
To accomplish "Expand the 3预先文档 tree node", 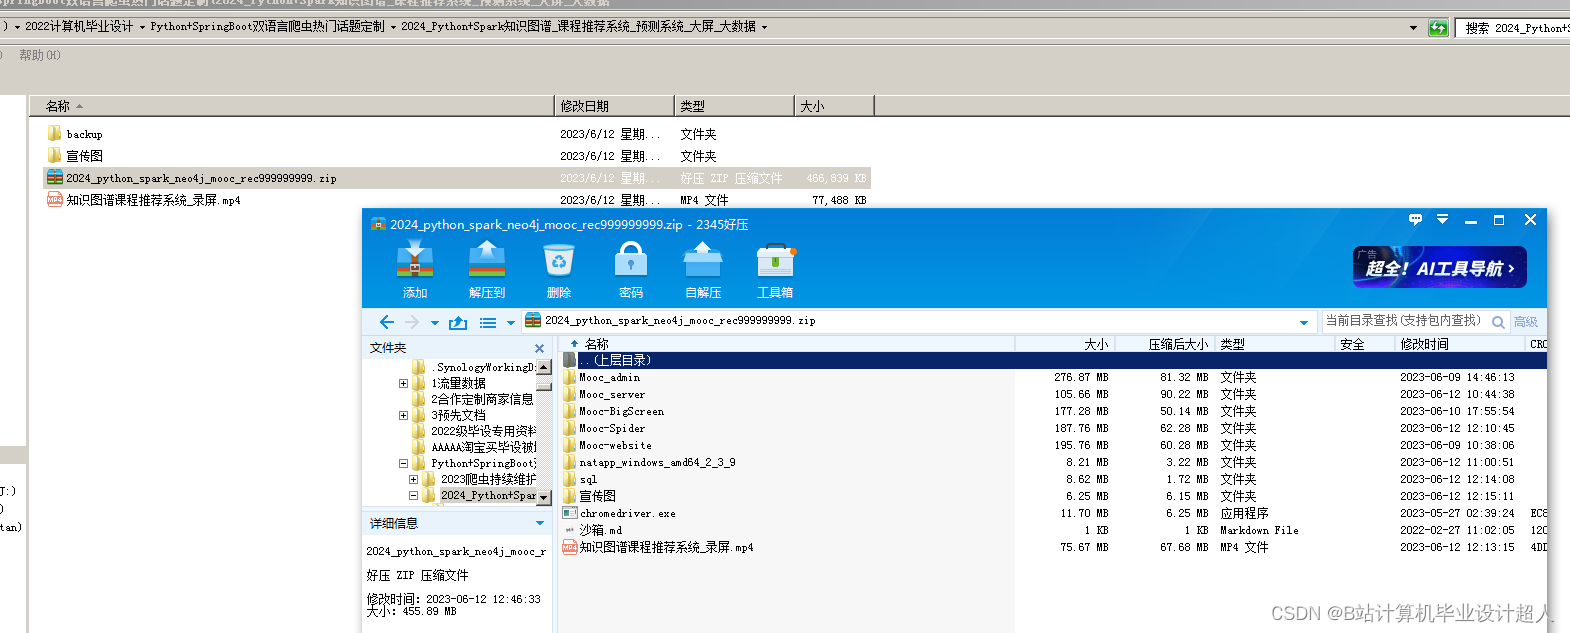I will [x=403, y=415].
